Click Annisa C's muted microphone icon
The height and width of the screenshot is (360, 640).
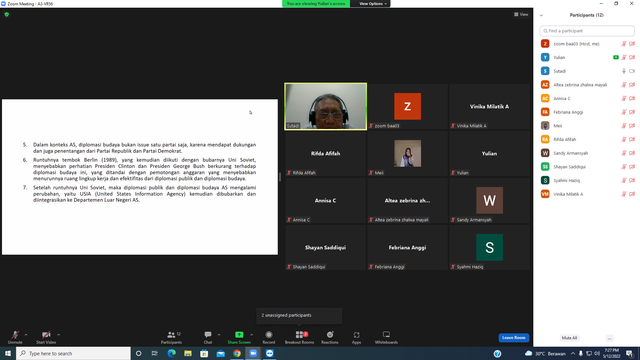click(x=624, y=98)
